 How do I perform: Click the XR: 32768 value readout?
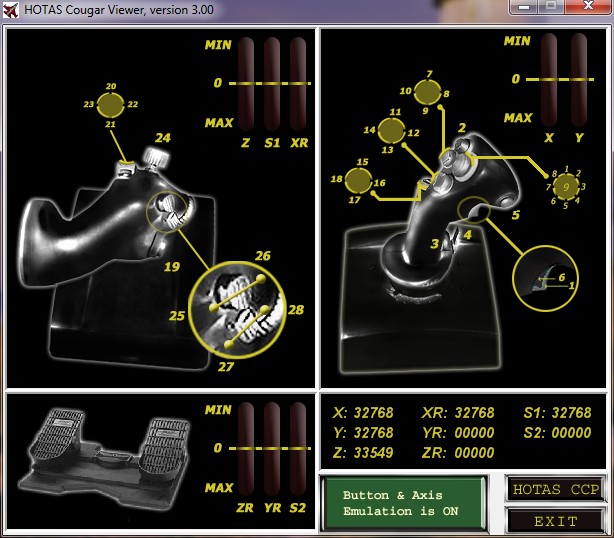(x=458, y=413)
